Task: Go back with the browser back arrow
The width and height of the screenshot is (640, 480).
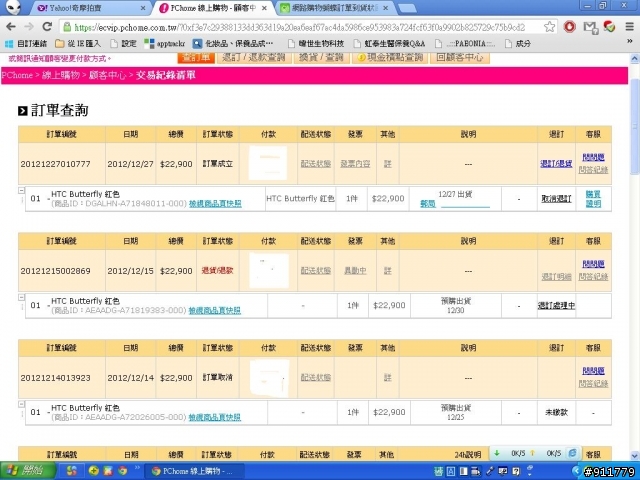Action: [11, 27]
